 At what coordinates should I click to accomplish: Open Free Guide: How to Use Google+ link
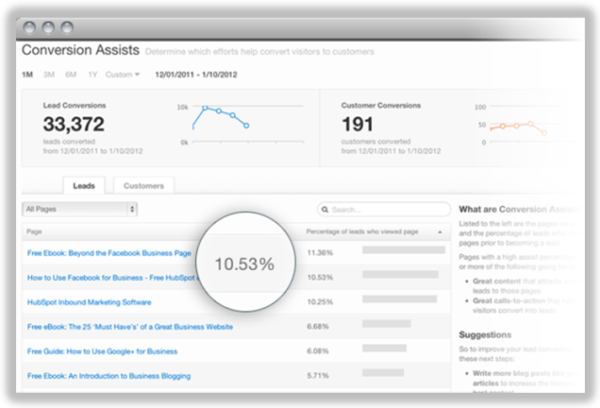[x=102, y=351]
